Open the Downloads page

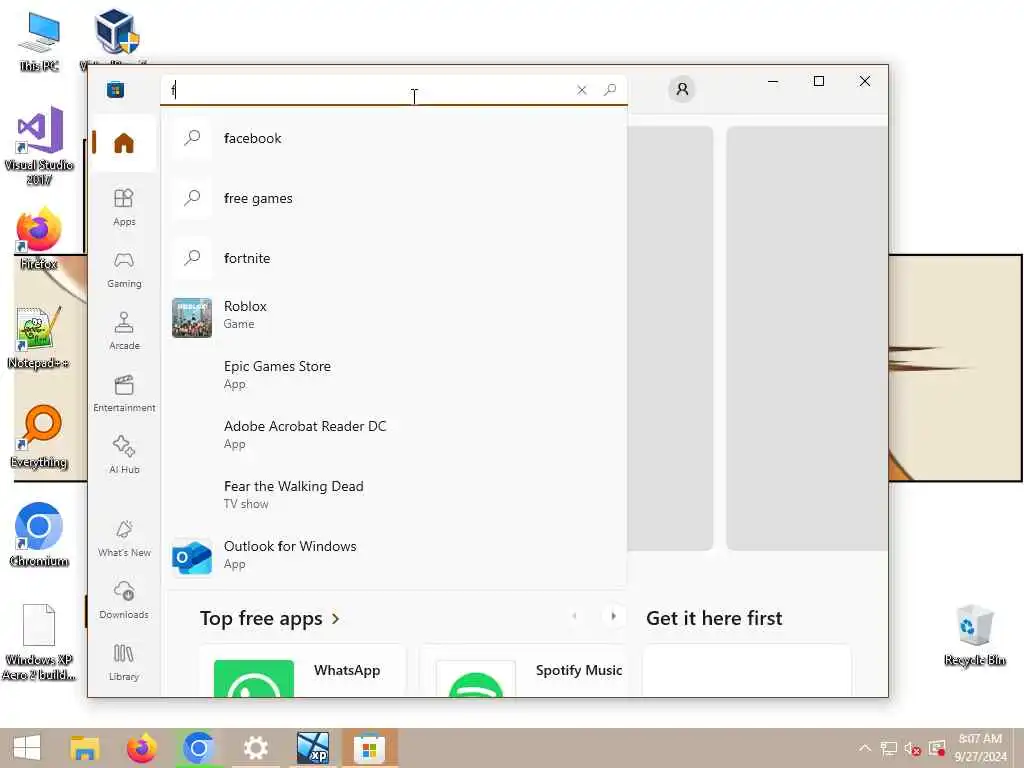(x=123, y=600)
